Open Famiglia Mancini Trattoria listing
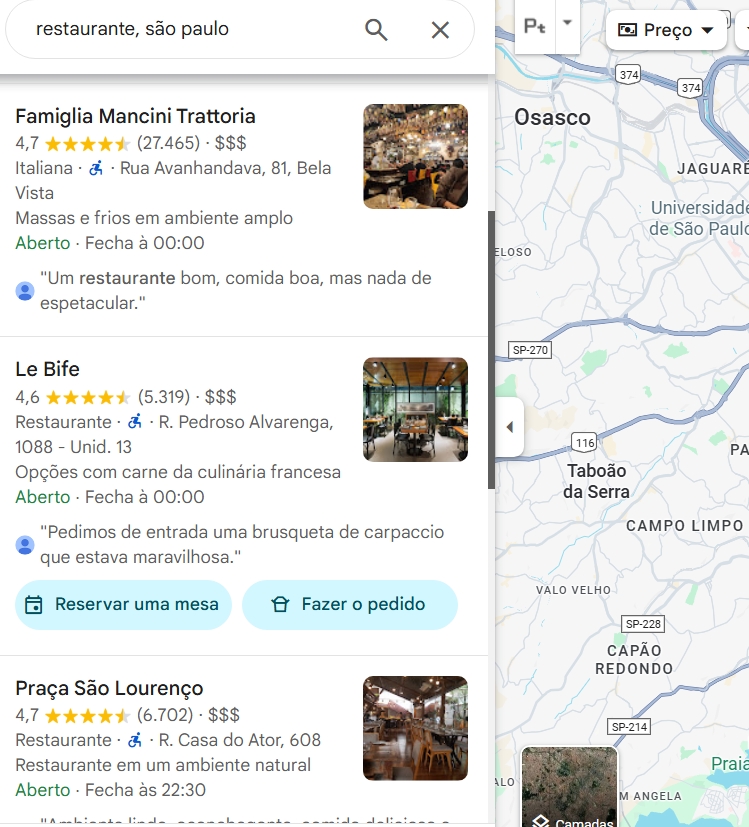The height and width of the screenshot is (827, 749). coord(135,115)
